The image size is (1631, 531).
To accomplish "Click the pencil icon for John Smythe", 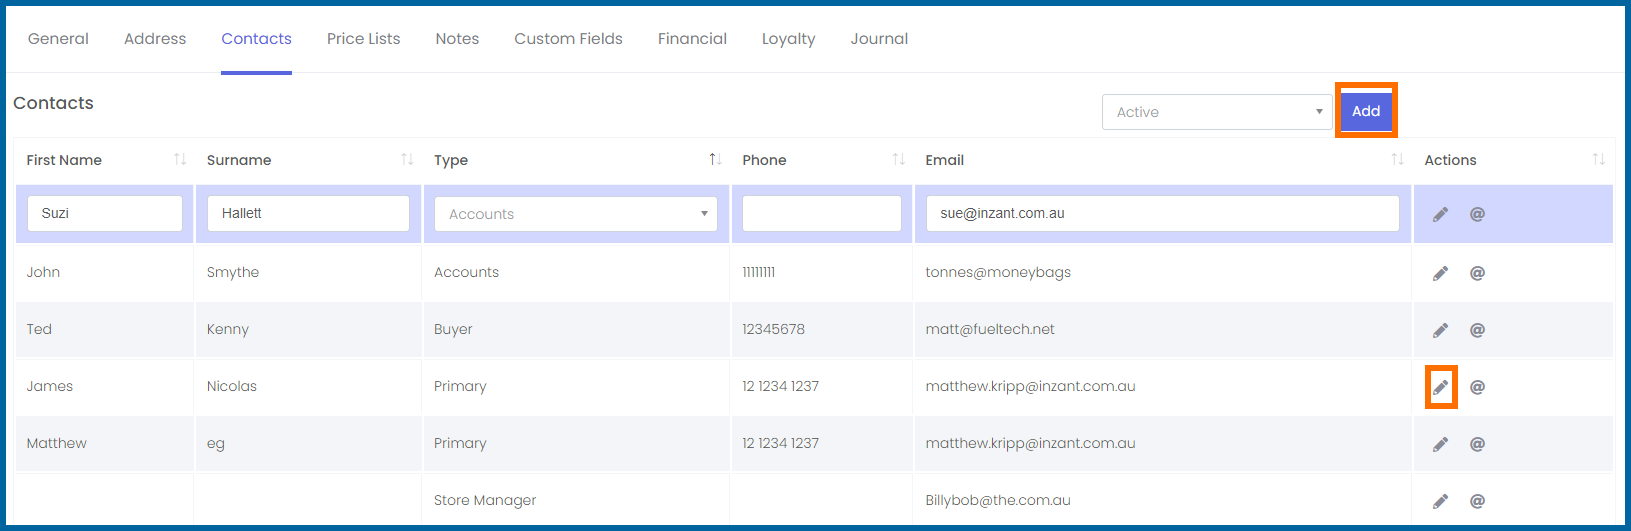I will pos(1440,273).
